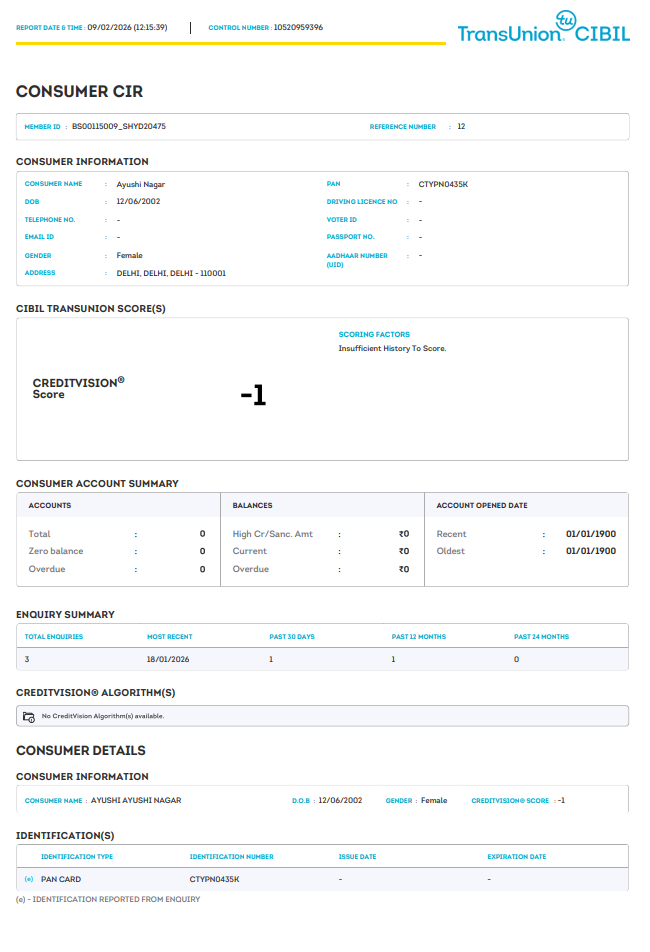
Task: Click the BALANCES column header
Action: point(252,505)
